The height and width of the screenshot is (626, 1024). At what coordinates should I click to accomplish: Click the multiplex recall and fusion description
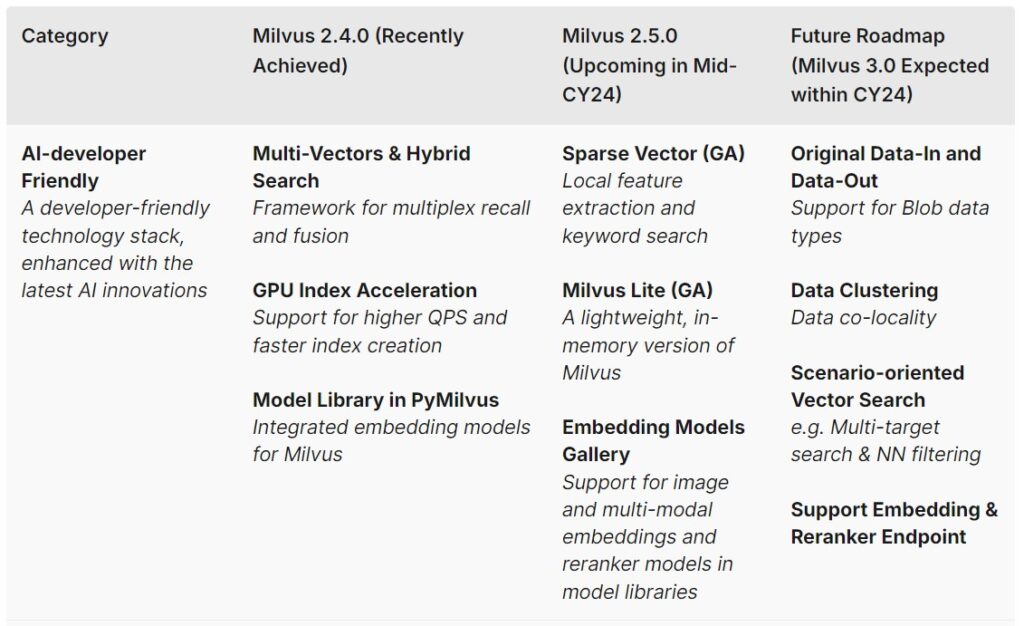391,222
